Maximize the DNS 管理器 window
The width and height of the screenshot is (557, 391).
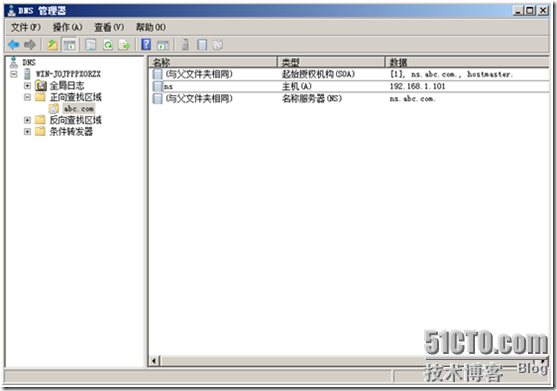pyautogui.click(x=530, y=11)
